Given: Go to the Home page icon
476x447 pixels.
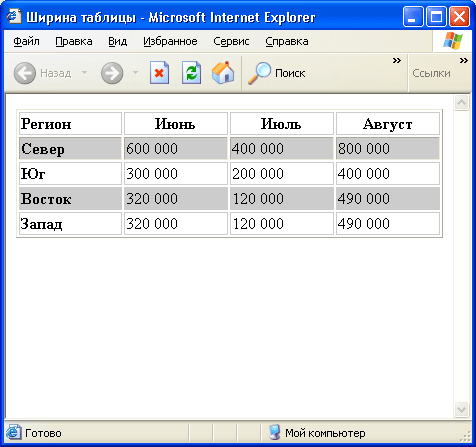Looking at the screenshot, I should pos(223,72).
